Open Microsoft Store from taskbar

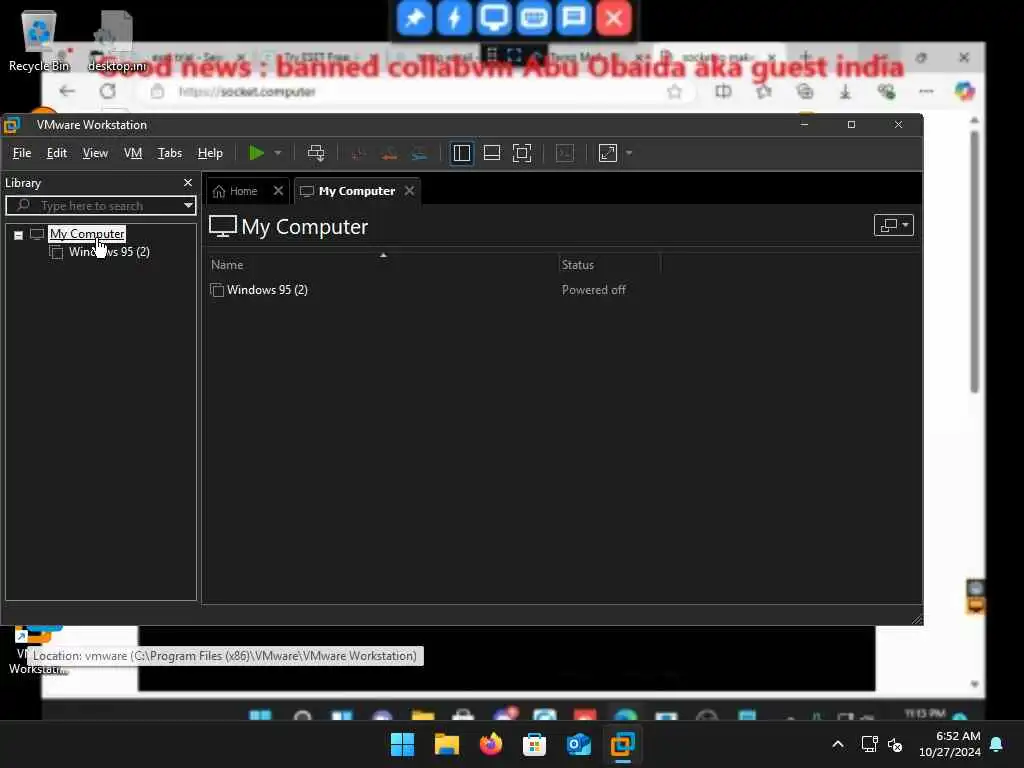tap(534, 744)
